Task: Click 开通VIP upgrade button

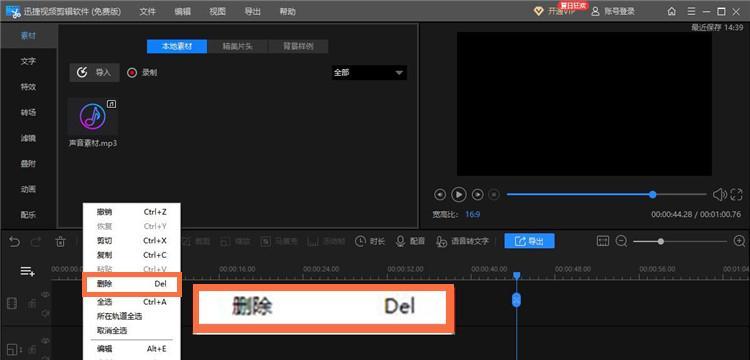Action: (556, 11)
